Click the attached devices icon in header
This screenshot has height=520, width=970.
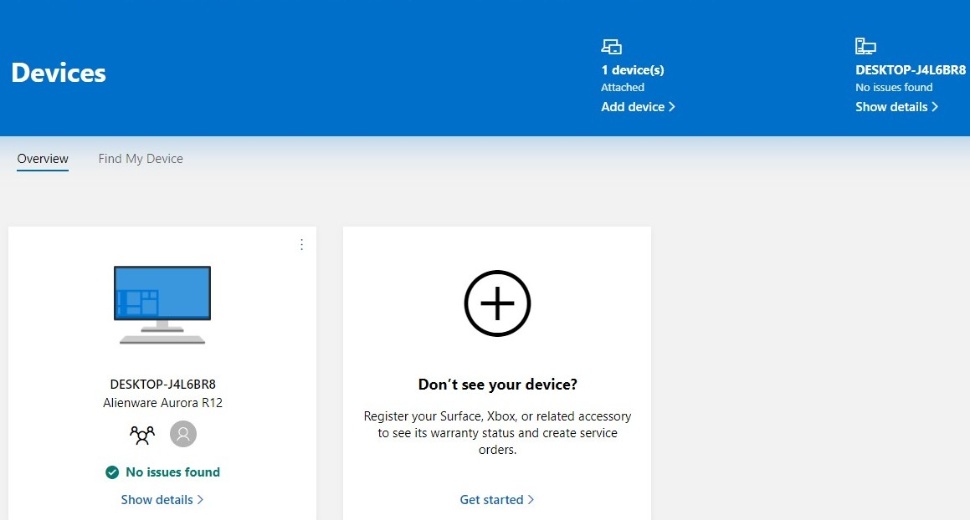[611, 46]
